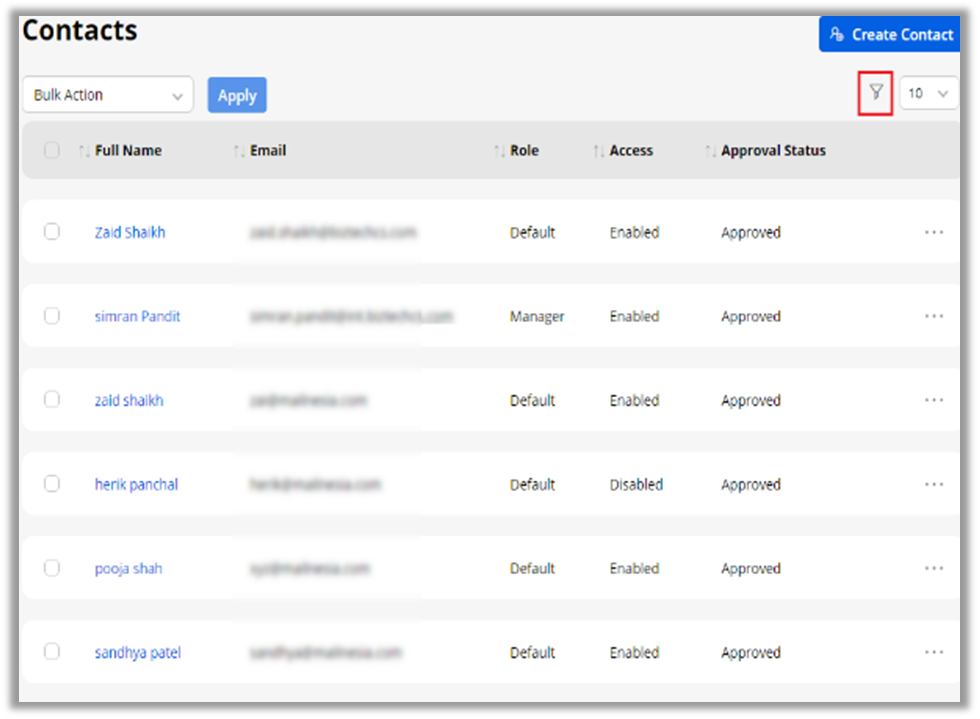This screenshot has height=719, width=980.
Task: Open the herik panchal contact link
Action: (x=136, y=484)
